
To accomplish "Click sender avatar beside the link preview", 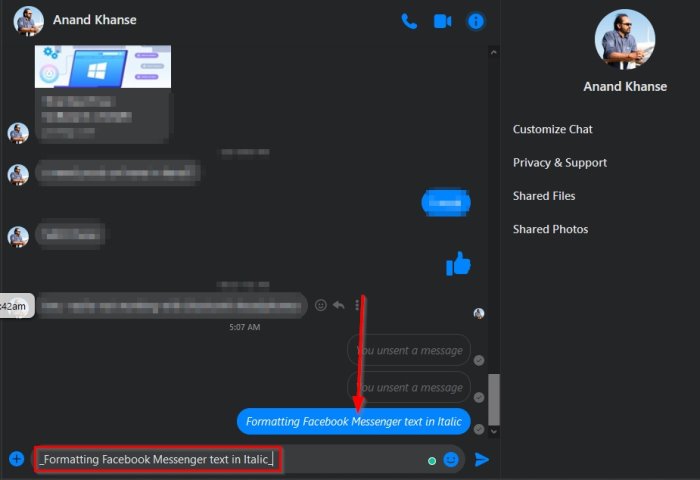I will coord(18,133).
